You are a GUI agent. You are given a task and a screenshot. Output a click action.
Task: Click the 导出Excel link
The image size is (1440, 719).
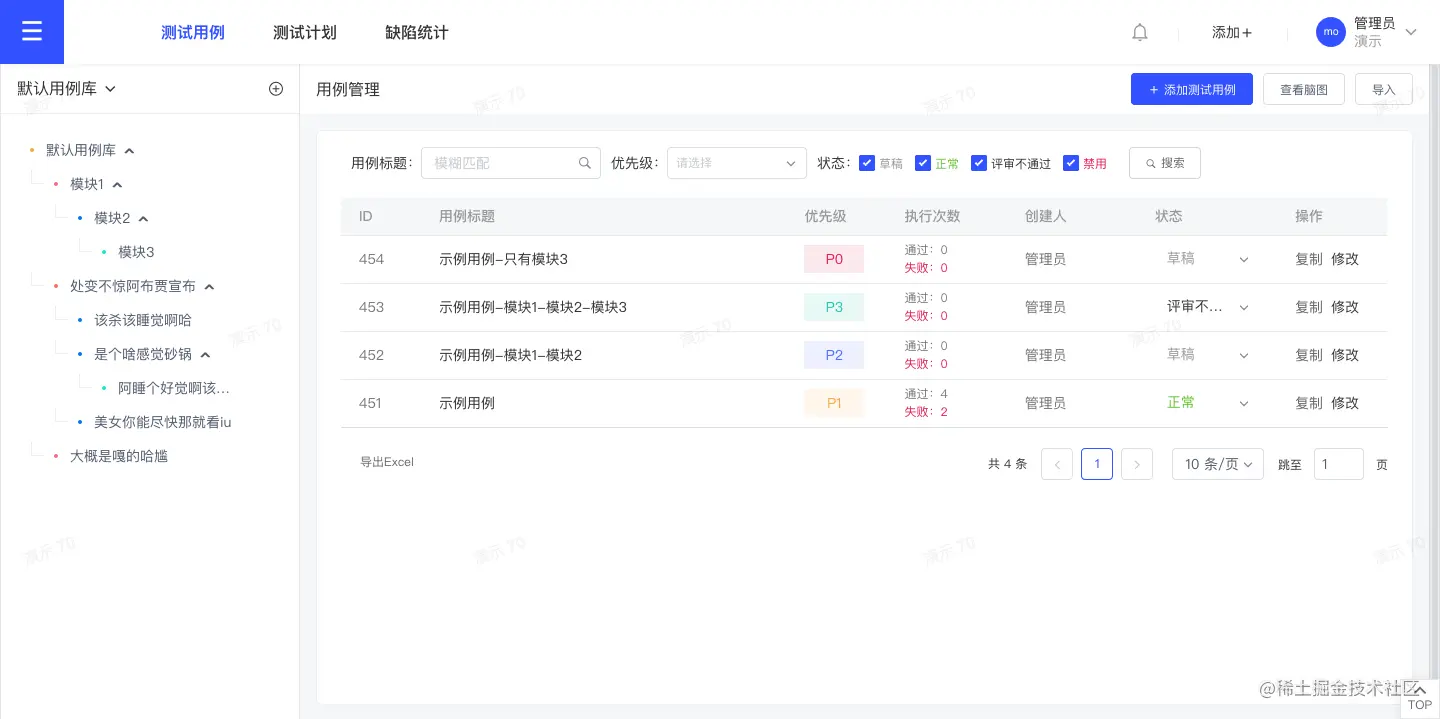[387, 462]
